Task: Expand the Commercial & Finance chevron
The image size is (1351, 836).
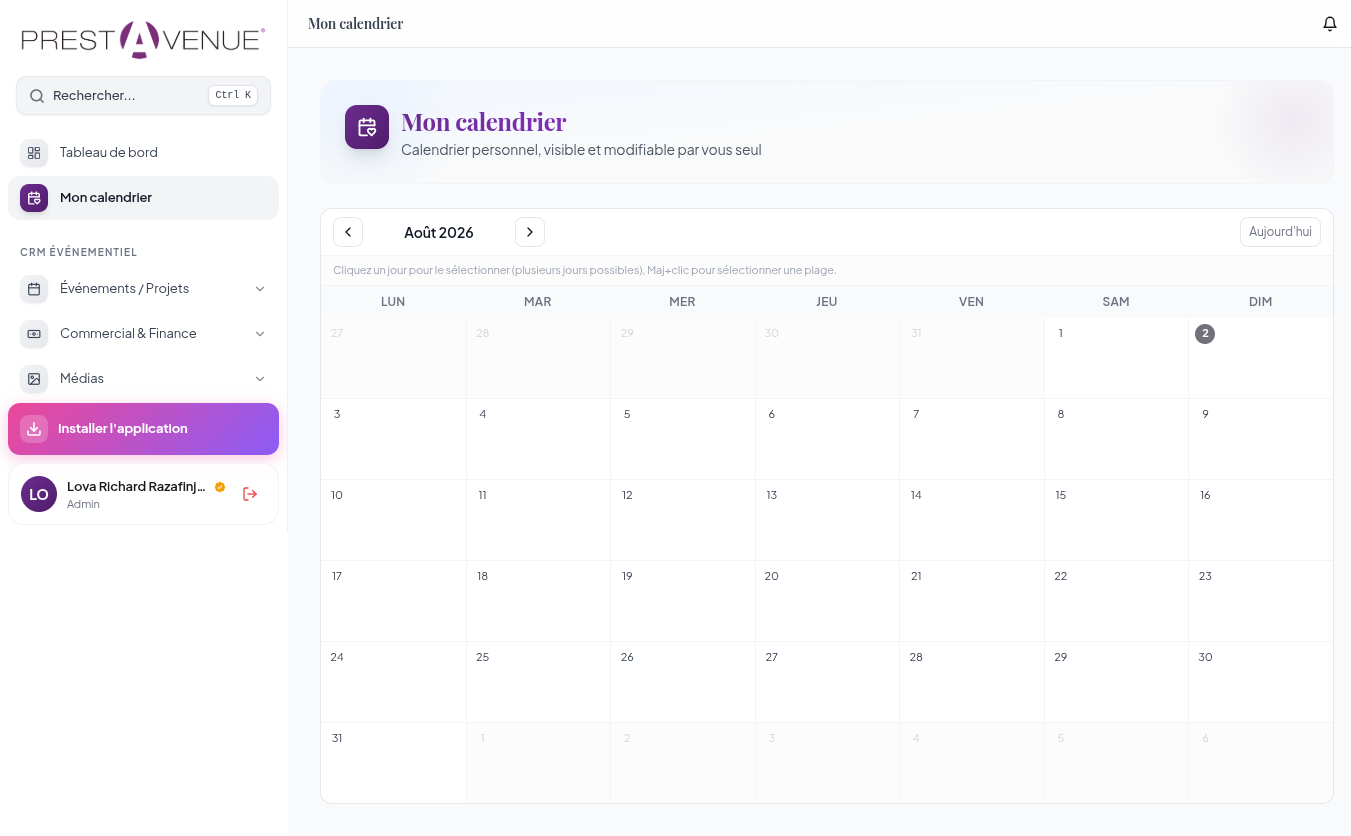Action: [260, 334]
